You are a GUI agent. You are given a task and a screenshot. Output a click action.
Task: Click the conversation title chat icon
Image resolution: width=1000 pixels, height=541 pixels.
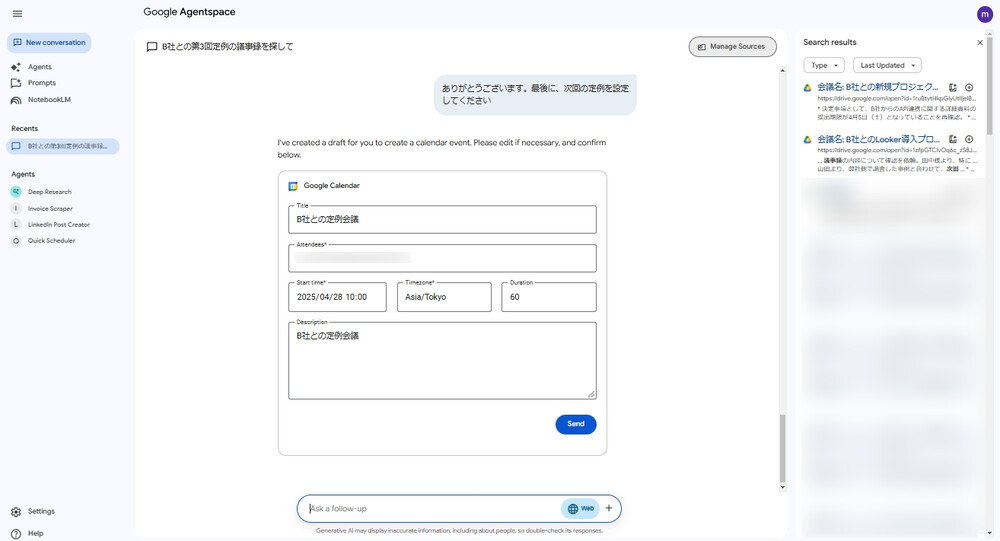click(152, 47)
